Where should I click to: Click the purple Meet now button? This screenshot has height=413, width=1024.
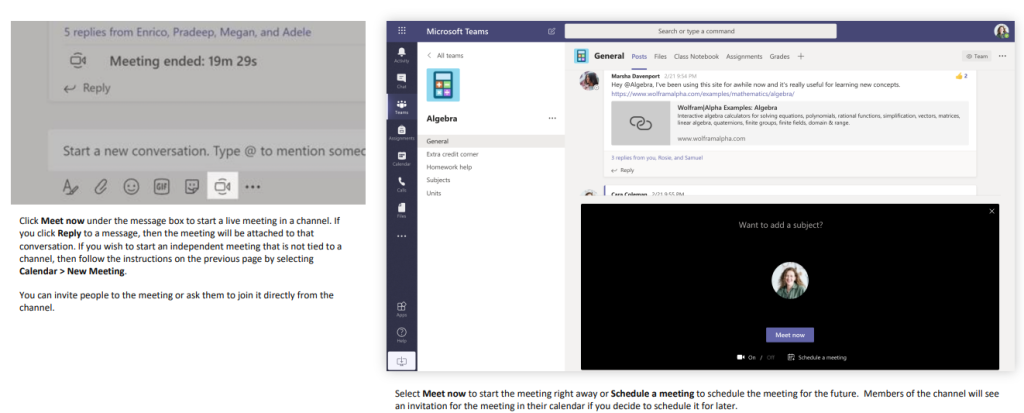pyautogui.click(x=790, y=335)
